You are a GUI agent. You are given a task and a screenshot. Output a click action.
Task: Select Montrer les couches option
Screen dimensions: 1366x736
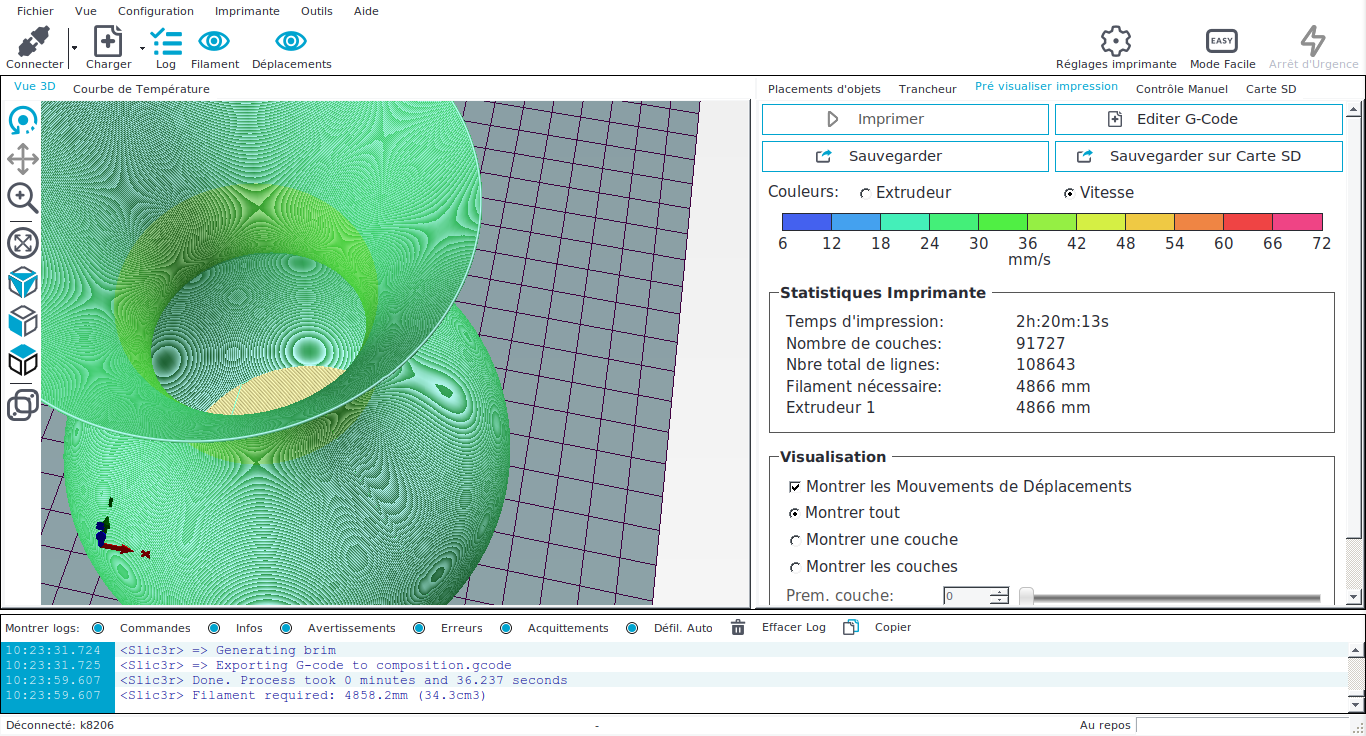[795, 567]
